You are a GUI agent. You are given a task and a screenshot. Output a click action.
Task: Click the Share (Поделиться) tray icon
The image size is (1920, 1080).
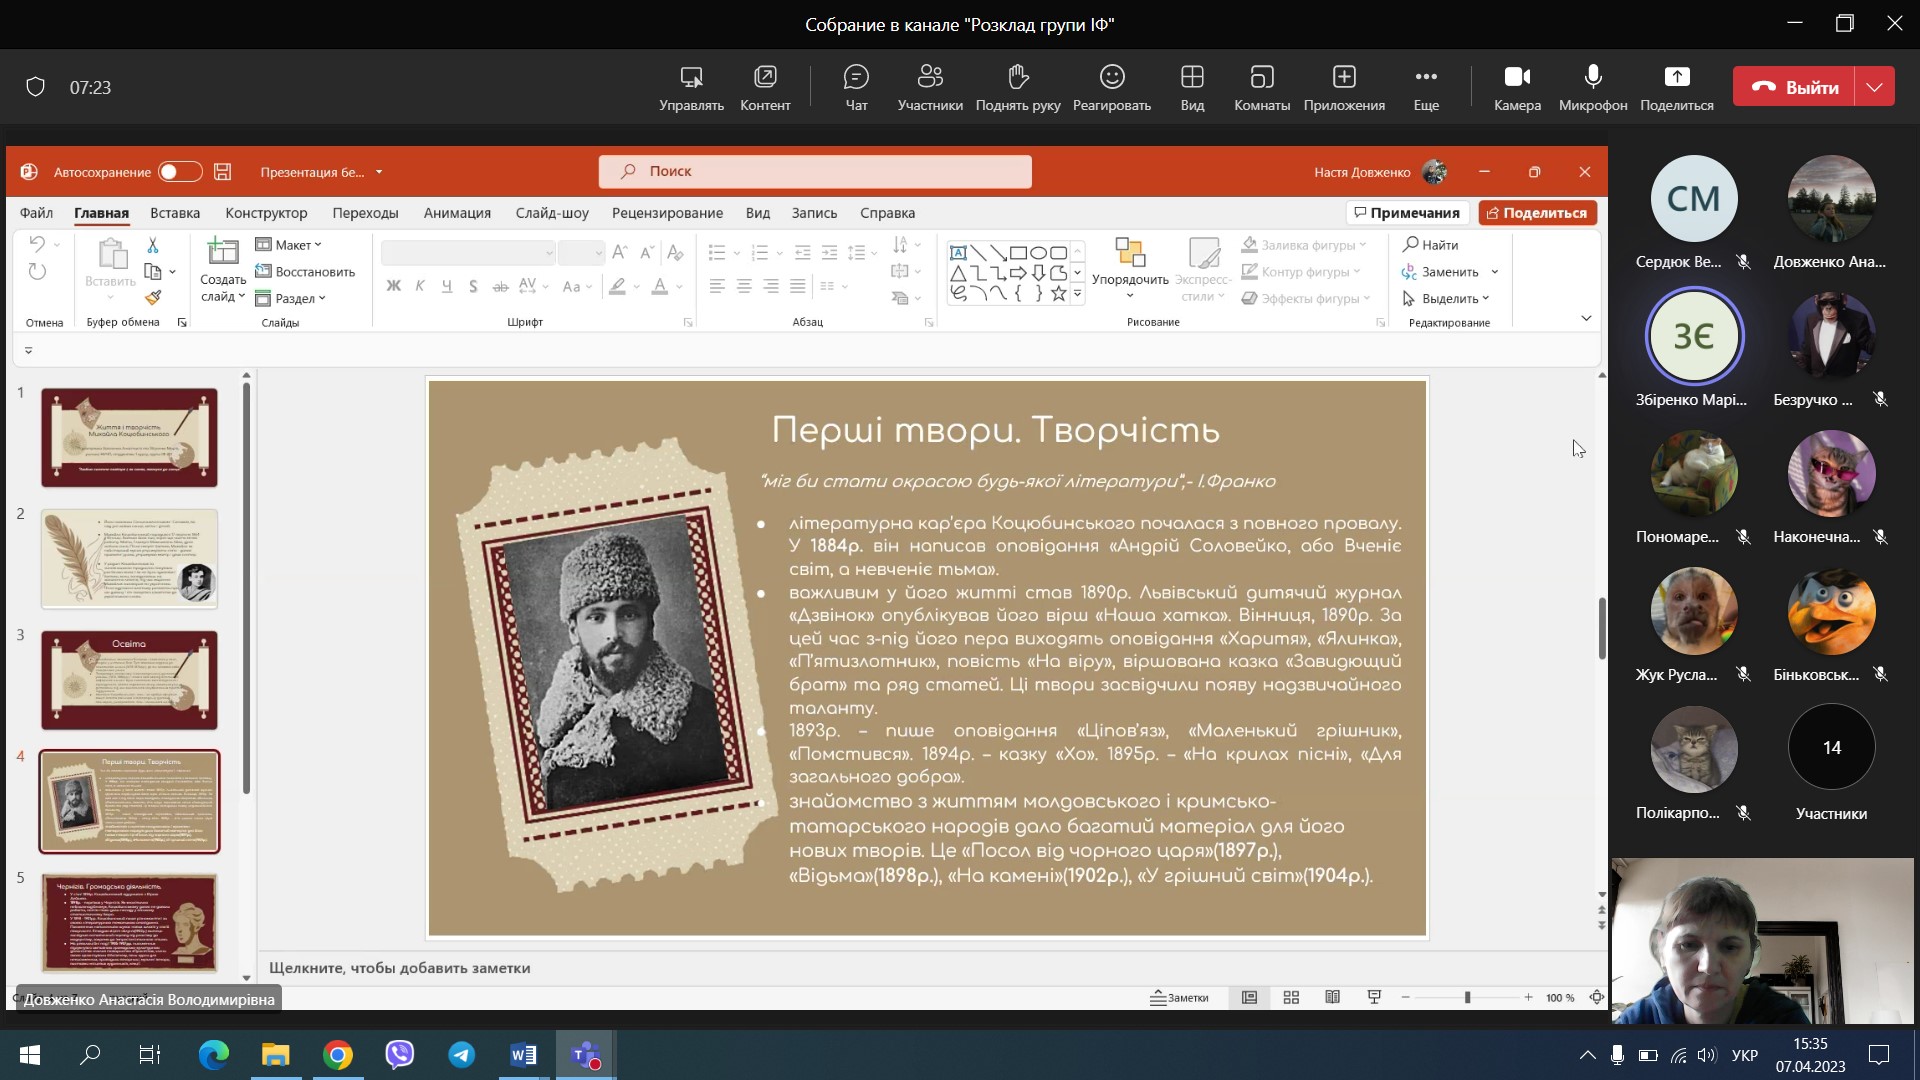tap(1676, 78)
